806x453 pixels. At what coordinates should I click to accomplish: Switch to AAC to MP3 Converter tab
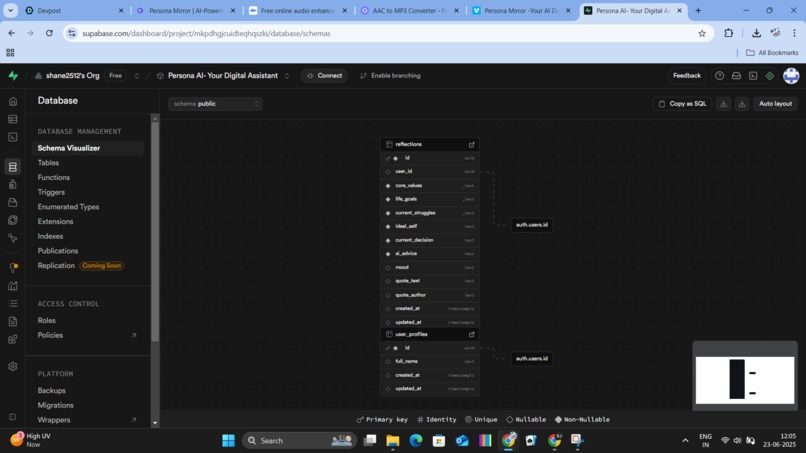pos(409,10)
